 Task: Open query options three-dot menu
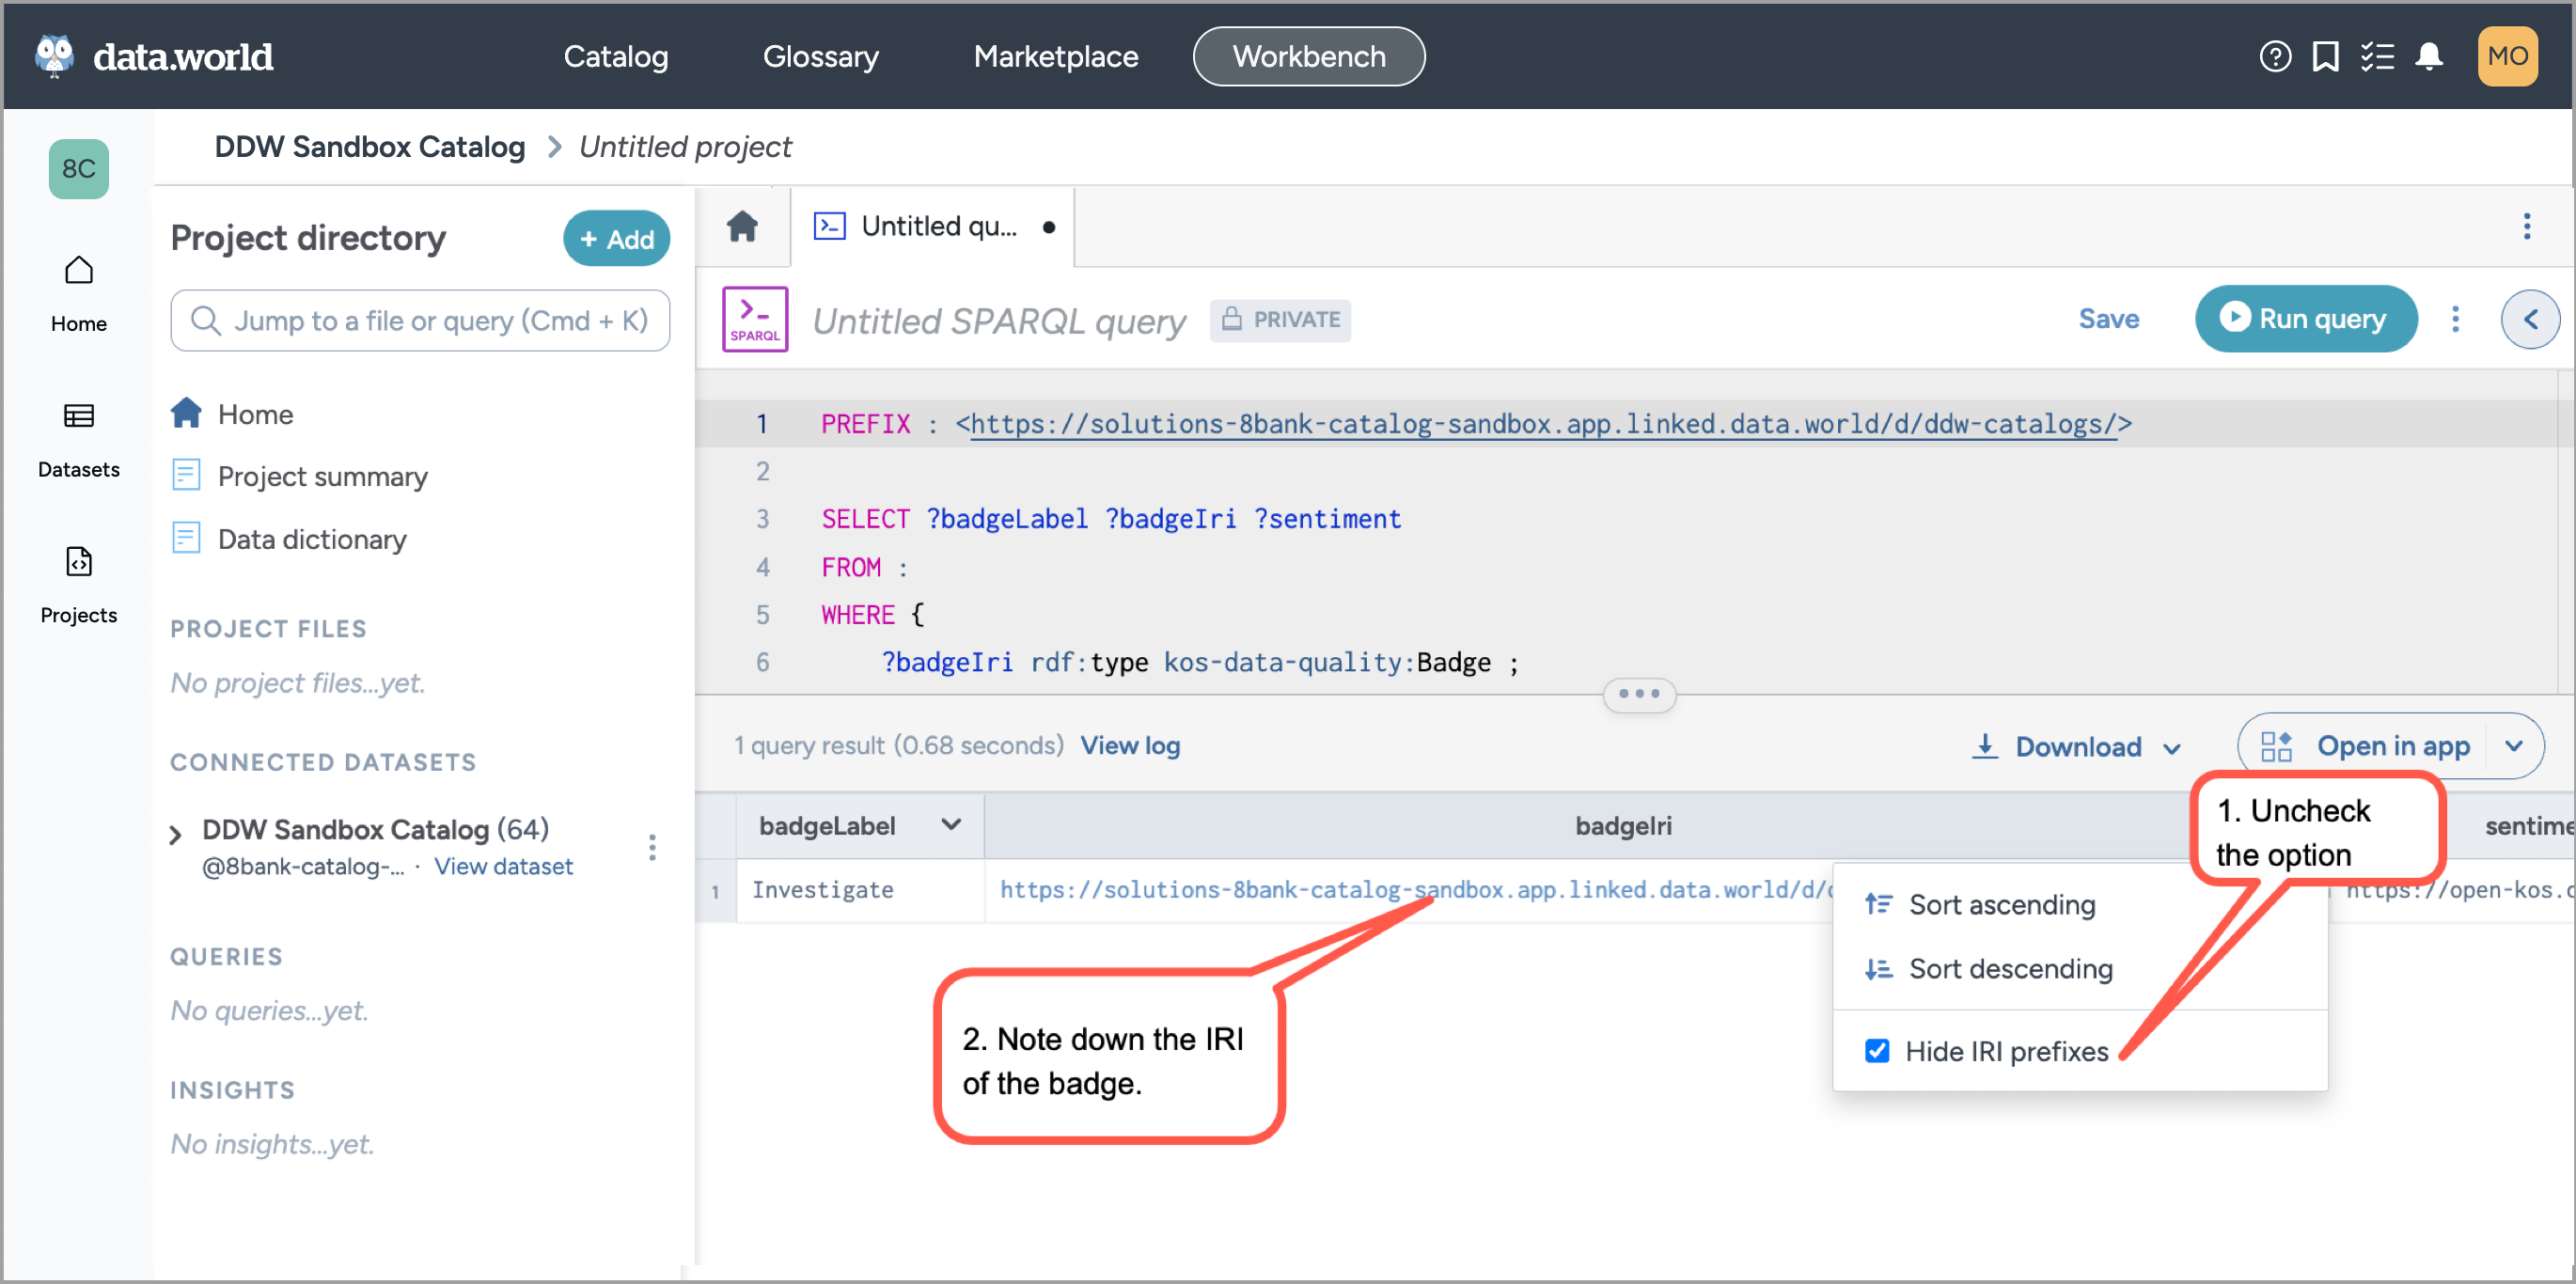(2455, 319)
